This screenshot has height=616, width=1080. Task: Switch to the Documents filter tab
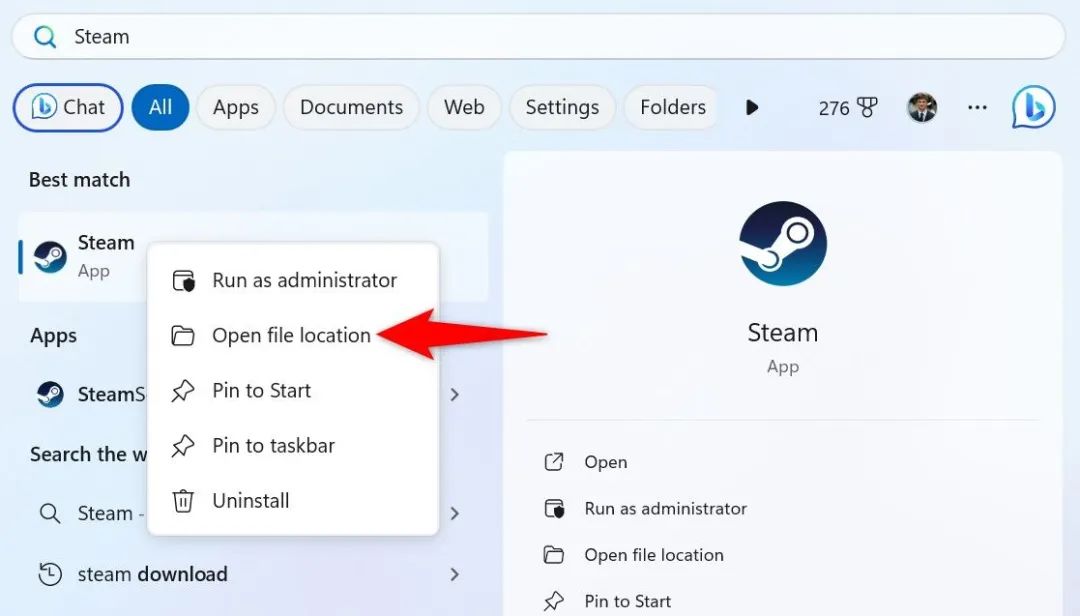coord(351,107)
